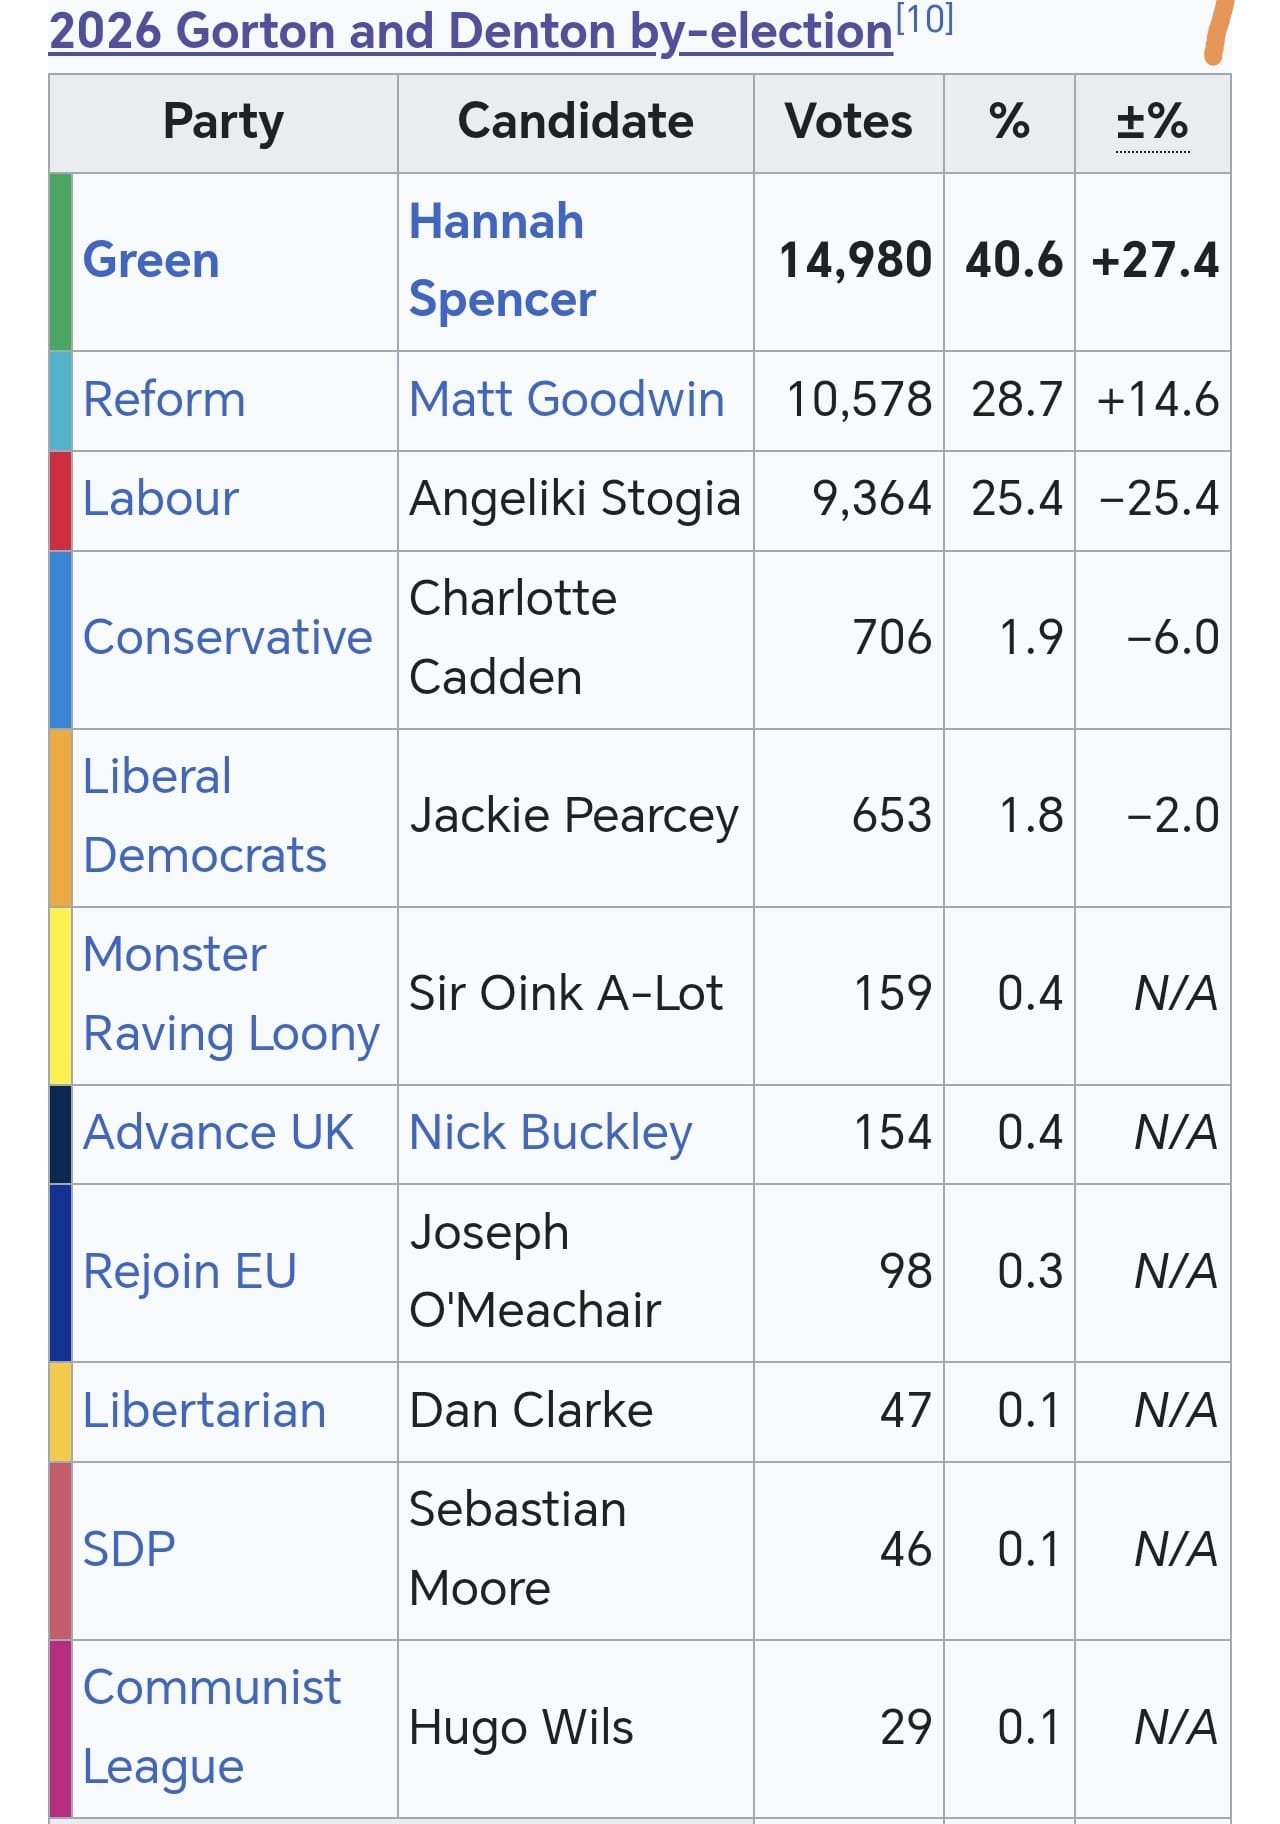Click the Green party color swatch
This screenshot has width=1280, height=1824.
[x=61, y=261]
